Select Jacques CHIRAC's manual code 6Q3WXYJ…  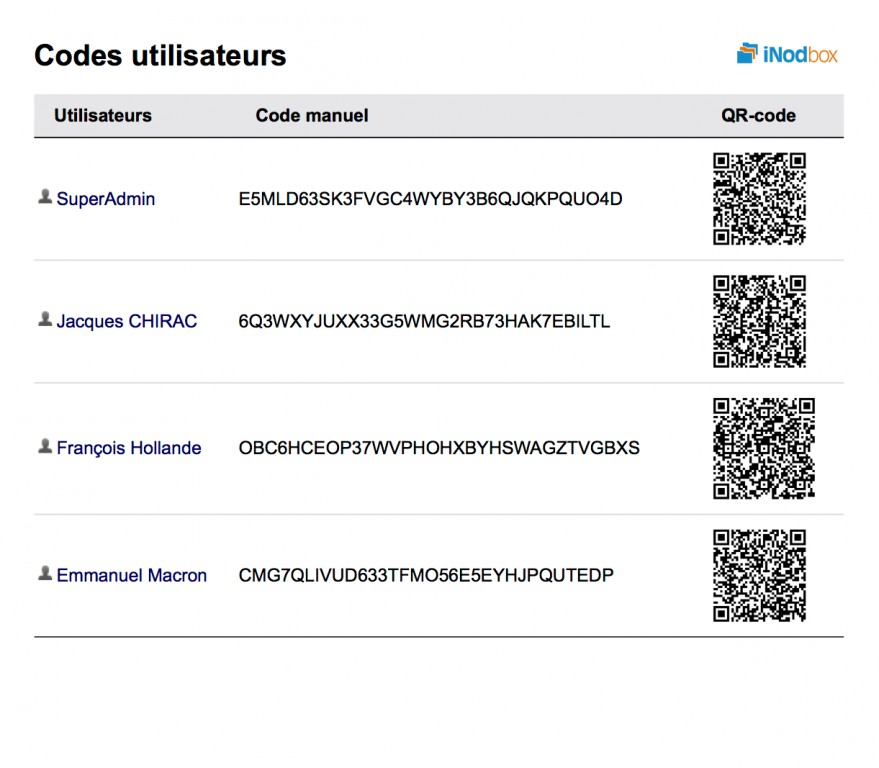(424, 321)
